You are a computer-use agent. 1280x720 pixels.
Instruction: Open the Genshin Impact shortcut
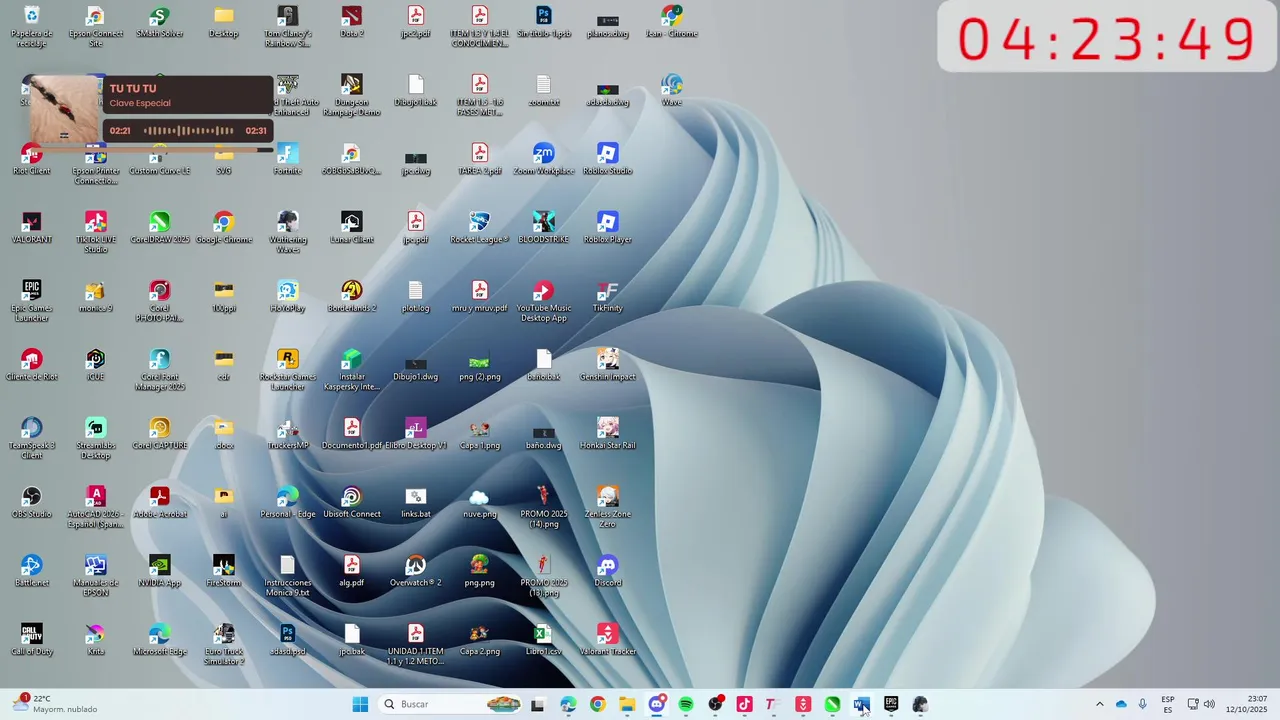coord(608,365)
